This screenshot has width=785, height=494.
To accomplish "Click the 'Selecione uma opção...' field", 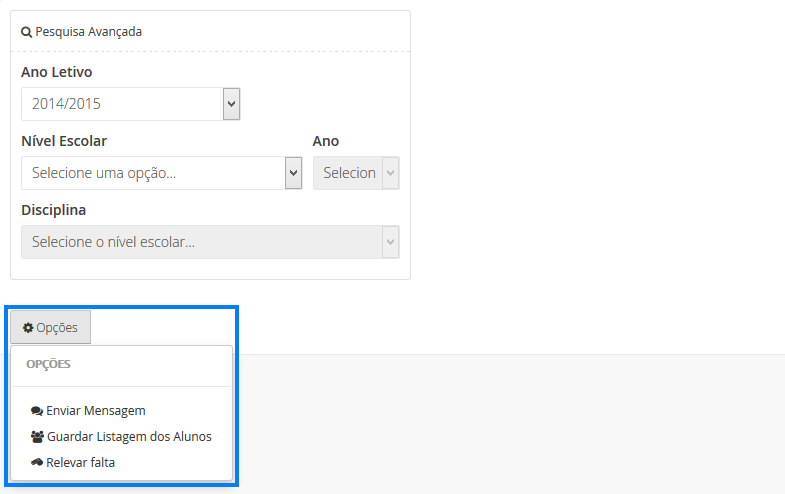I will click(x=152, y=173).
